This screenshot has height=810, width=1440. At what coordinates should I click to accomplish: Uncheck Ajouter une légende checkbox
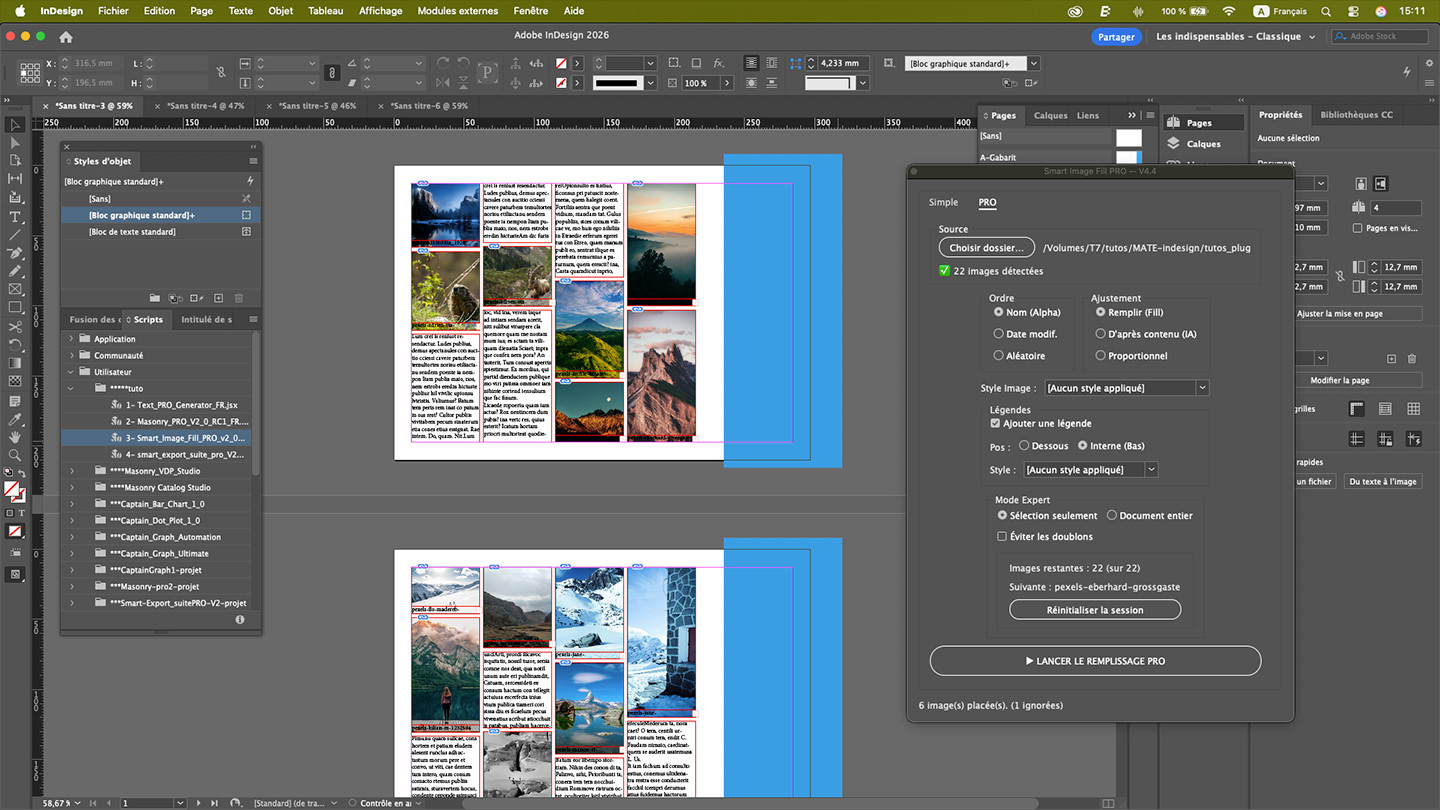pyautogui.click(x=995, y=424)
